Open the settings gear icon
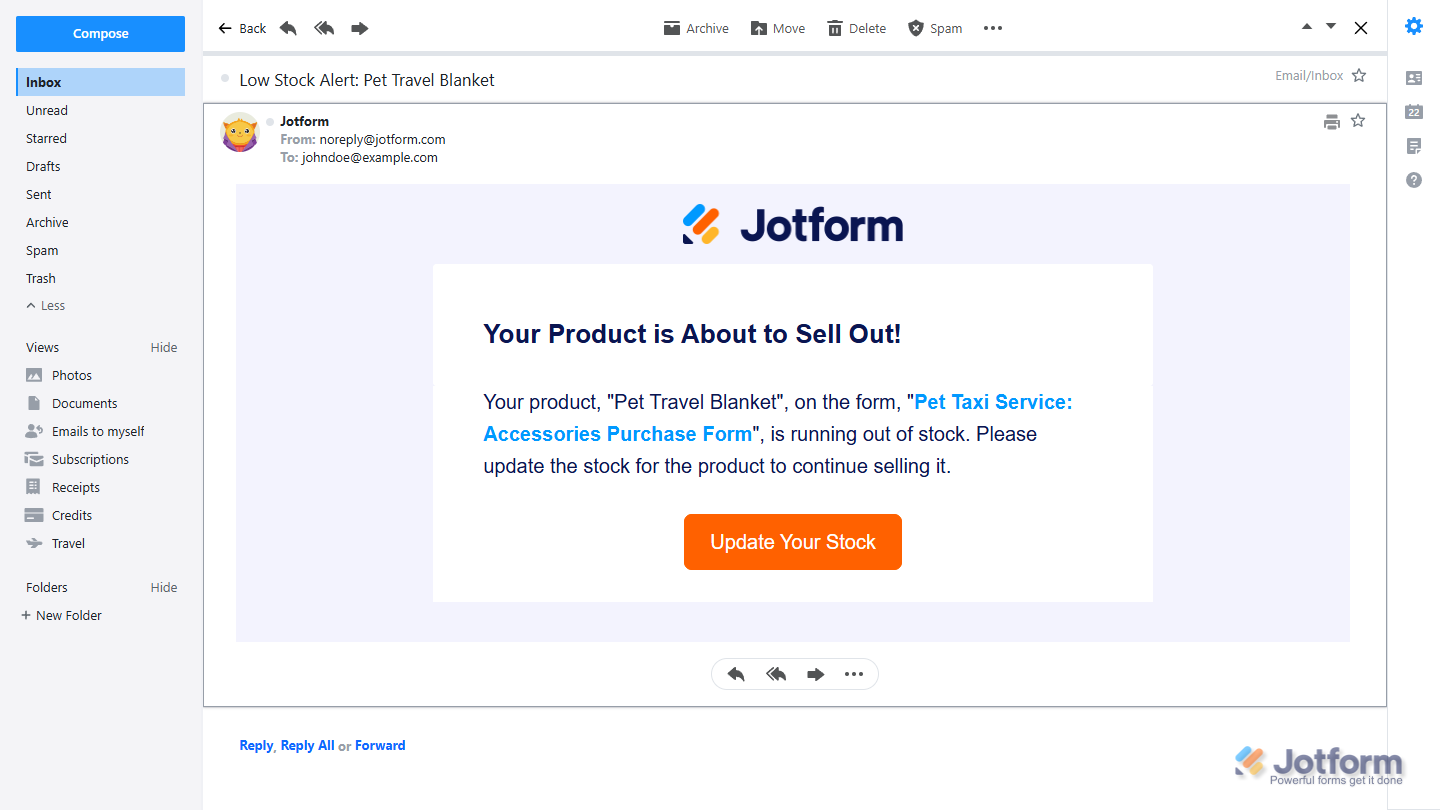This screenshot has height=810, width=1440. (1414, 27)
